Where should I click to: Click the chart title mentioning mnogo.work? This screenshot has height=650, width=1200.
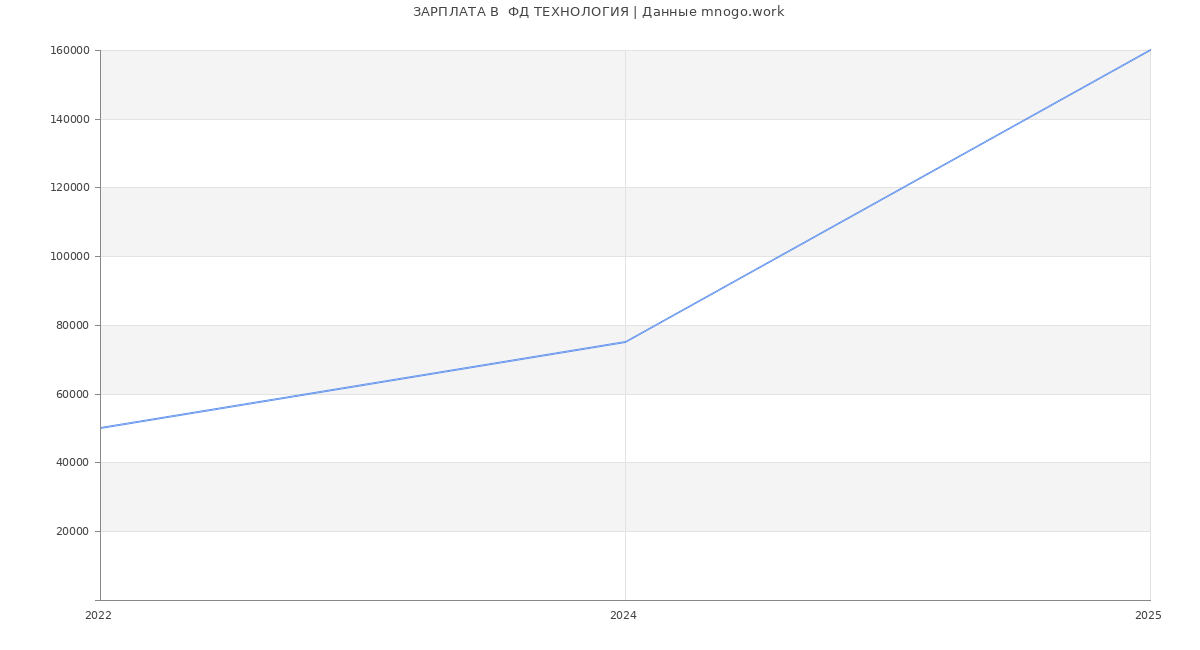click(598, 12)
